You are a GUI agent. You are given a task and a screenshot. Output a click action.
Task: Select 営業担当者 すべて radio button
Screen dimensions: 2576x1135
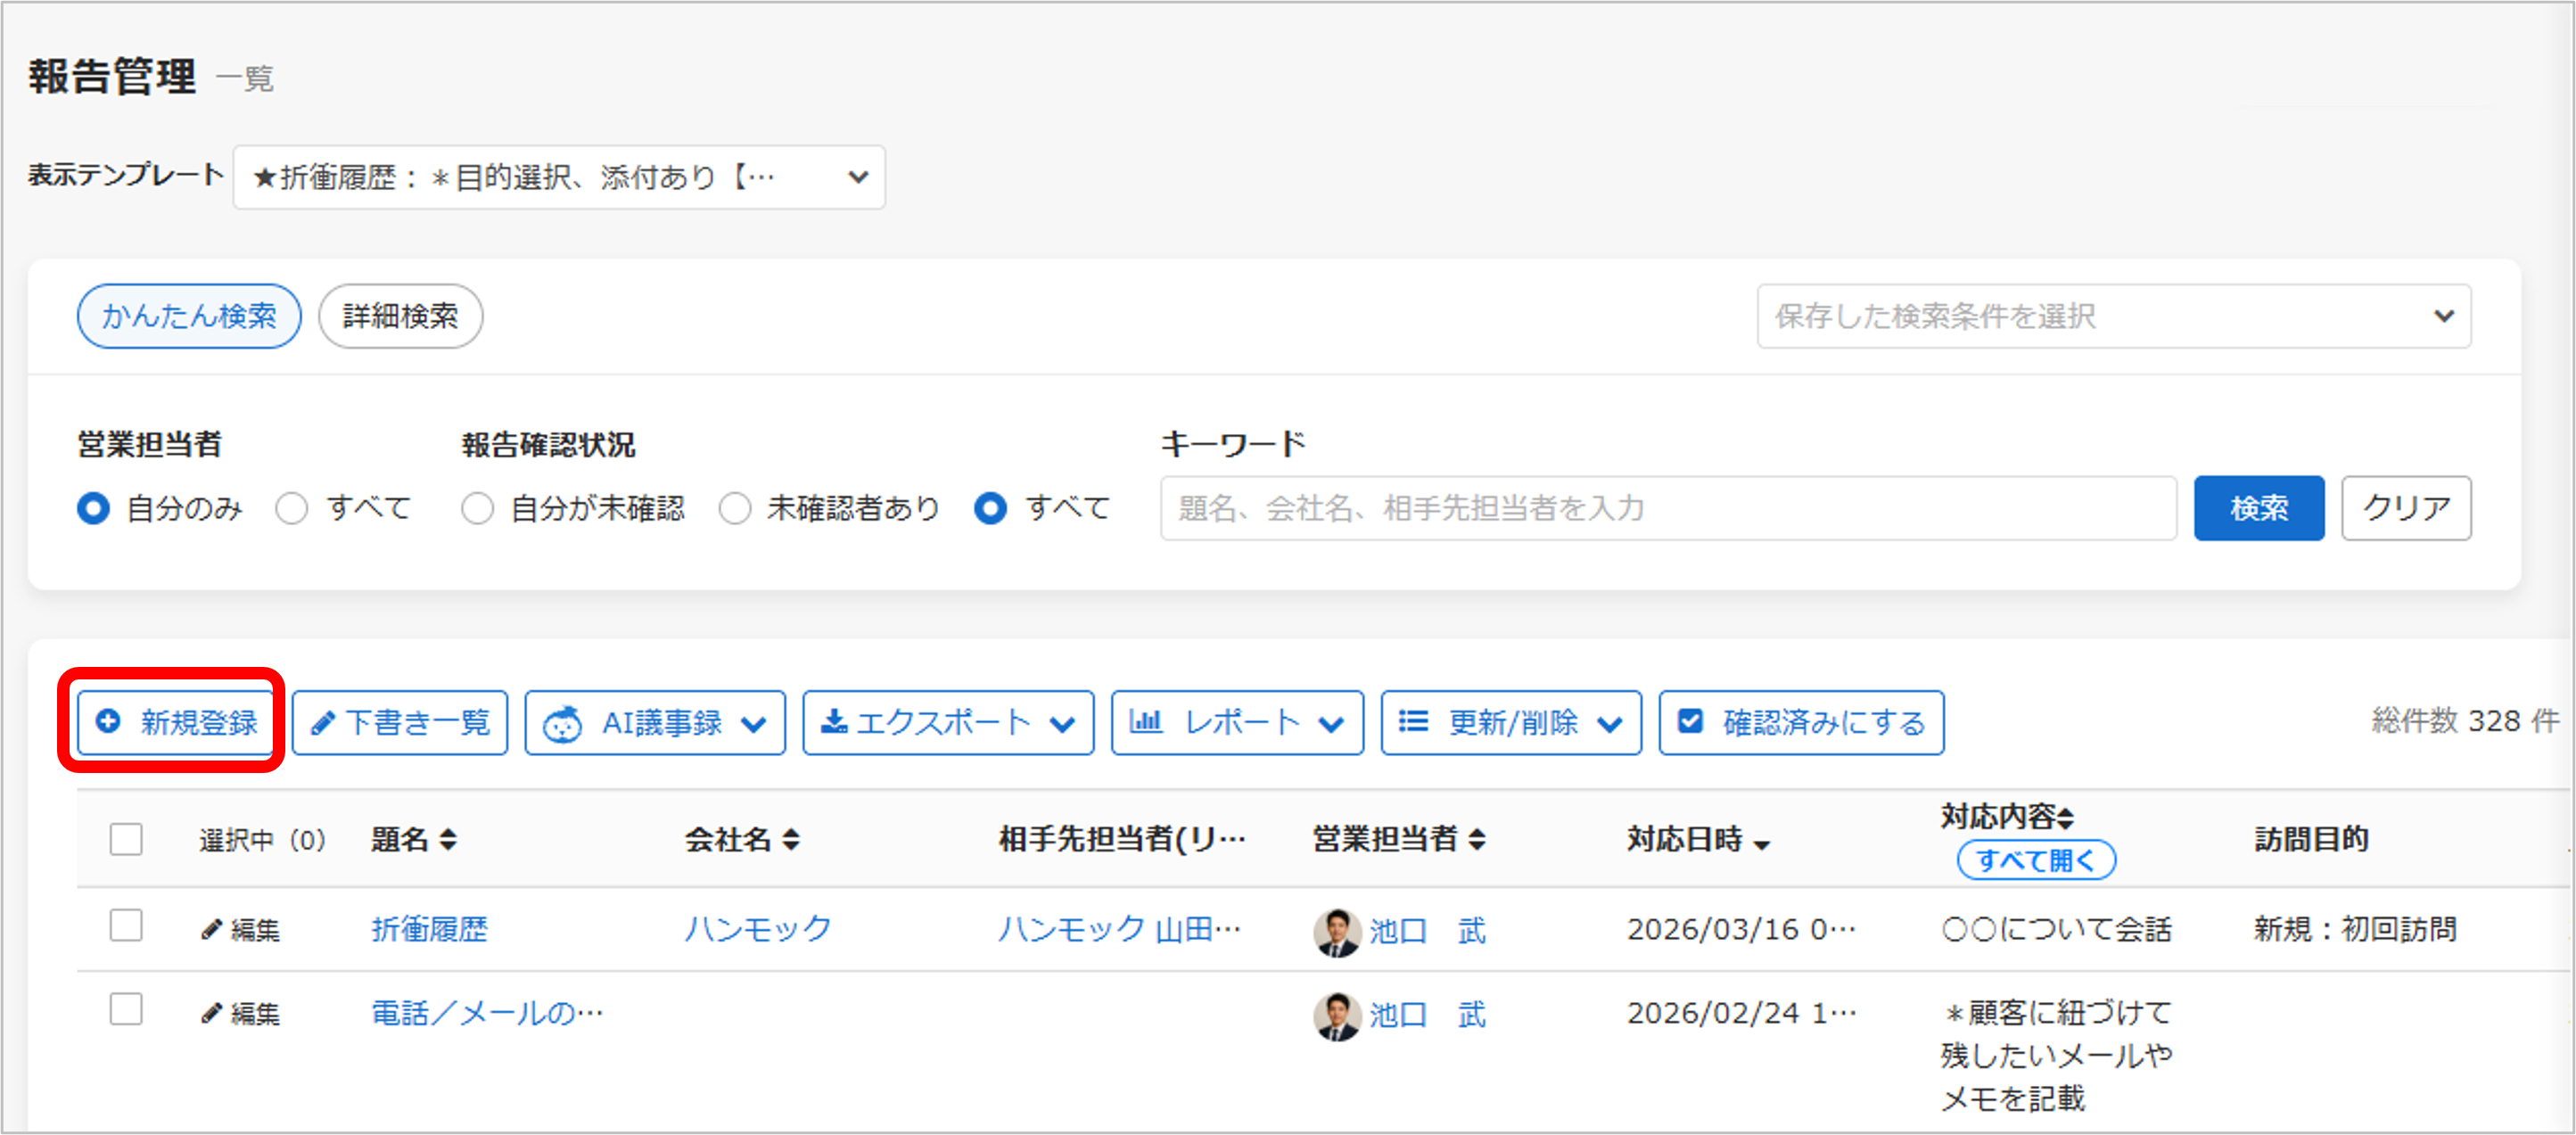292,508
